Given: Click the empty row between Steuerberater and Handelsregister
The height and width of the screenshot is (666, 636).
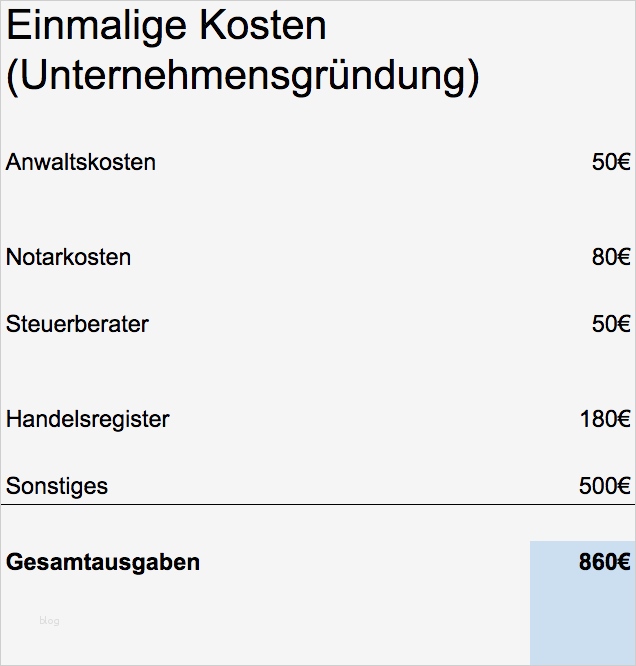Looking at the screenshot, I should [318, 372].
